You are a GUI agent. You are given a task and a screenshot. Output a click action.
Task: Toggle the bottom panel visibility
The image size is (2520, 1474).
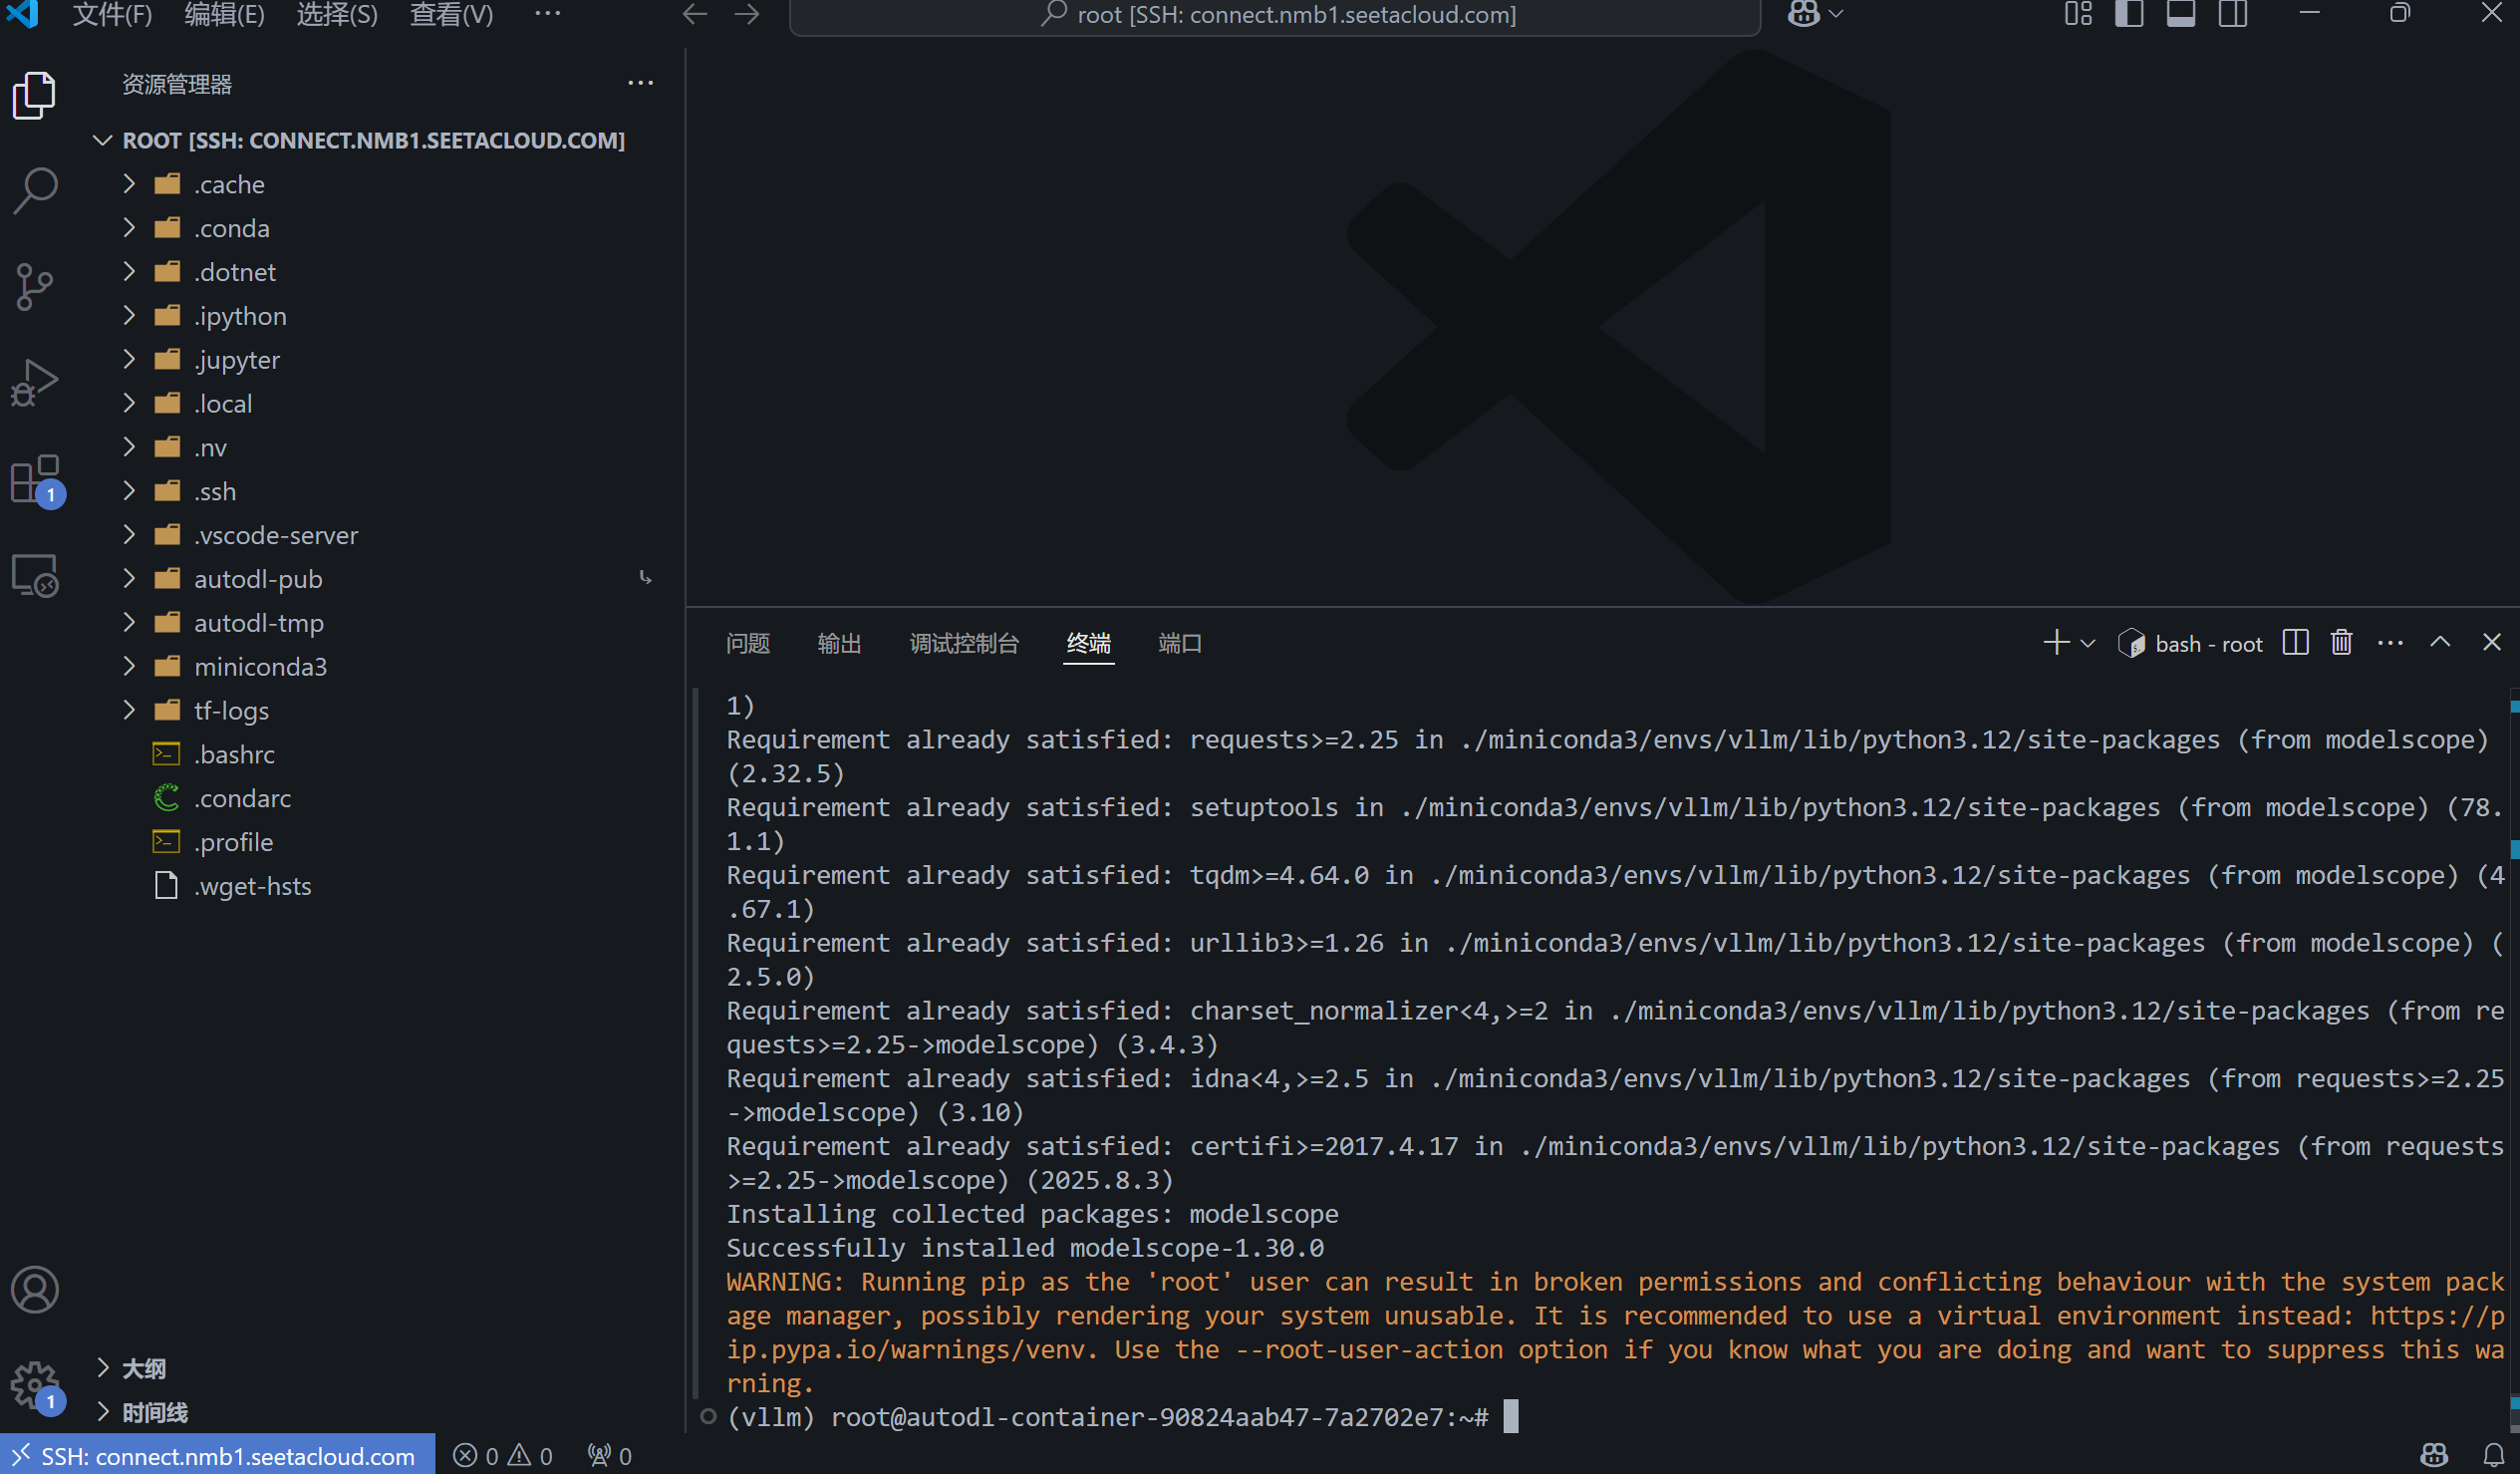coord(2181,14)
